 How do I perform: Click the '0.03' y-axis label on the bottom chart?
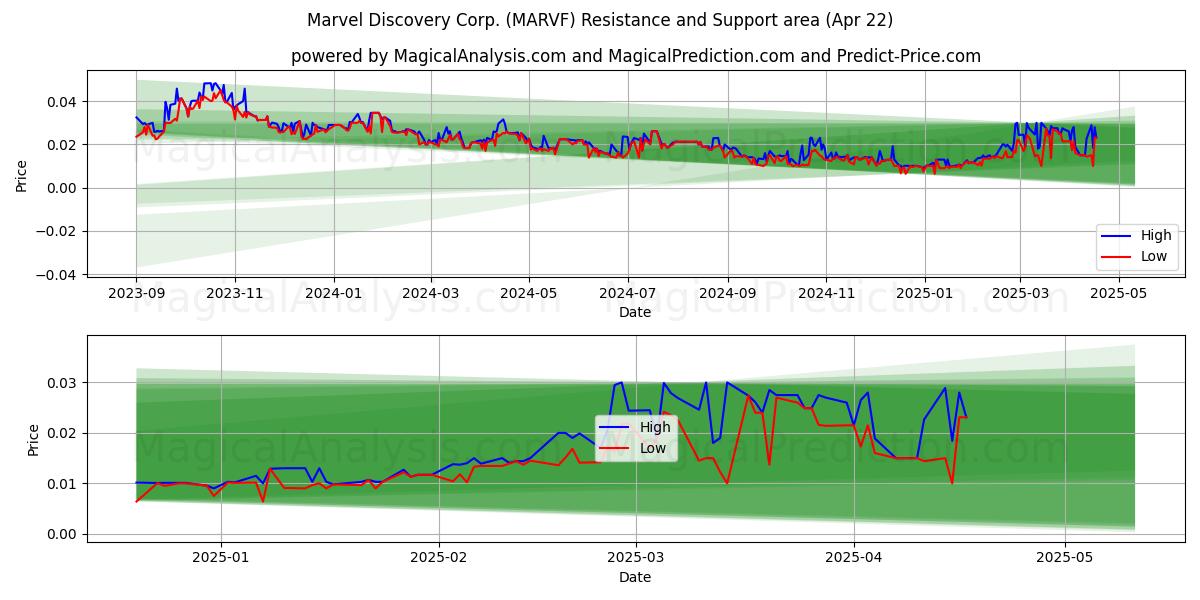65,383
